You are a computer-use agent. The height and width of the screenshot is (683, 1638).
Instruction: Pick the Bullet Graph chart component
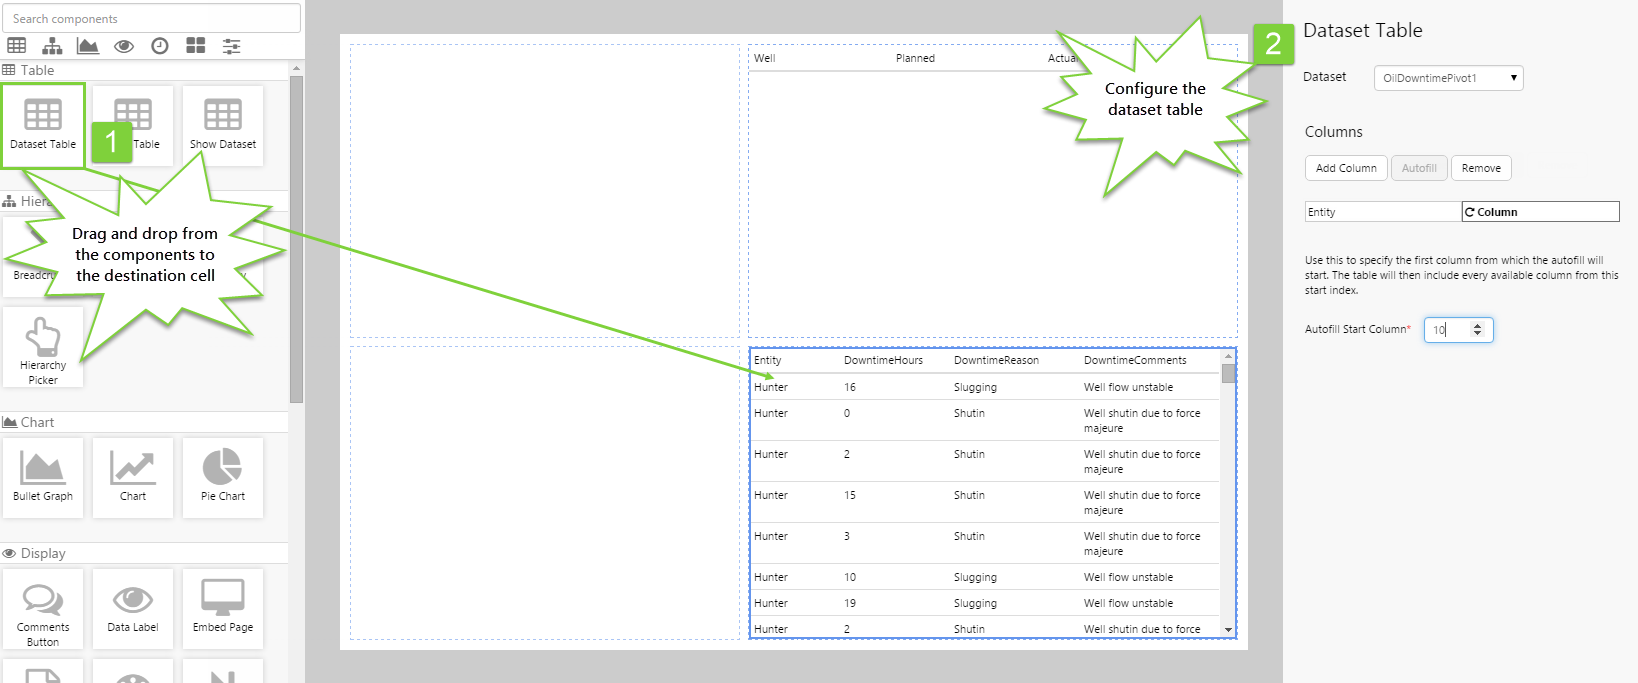(43, 476)
